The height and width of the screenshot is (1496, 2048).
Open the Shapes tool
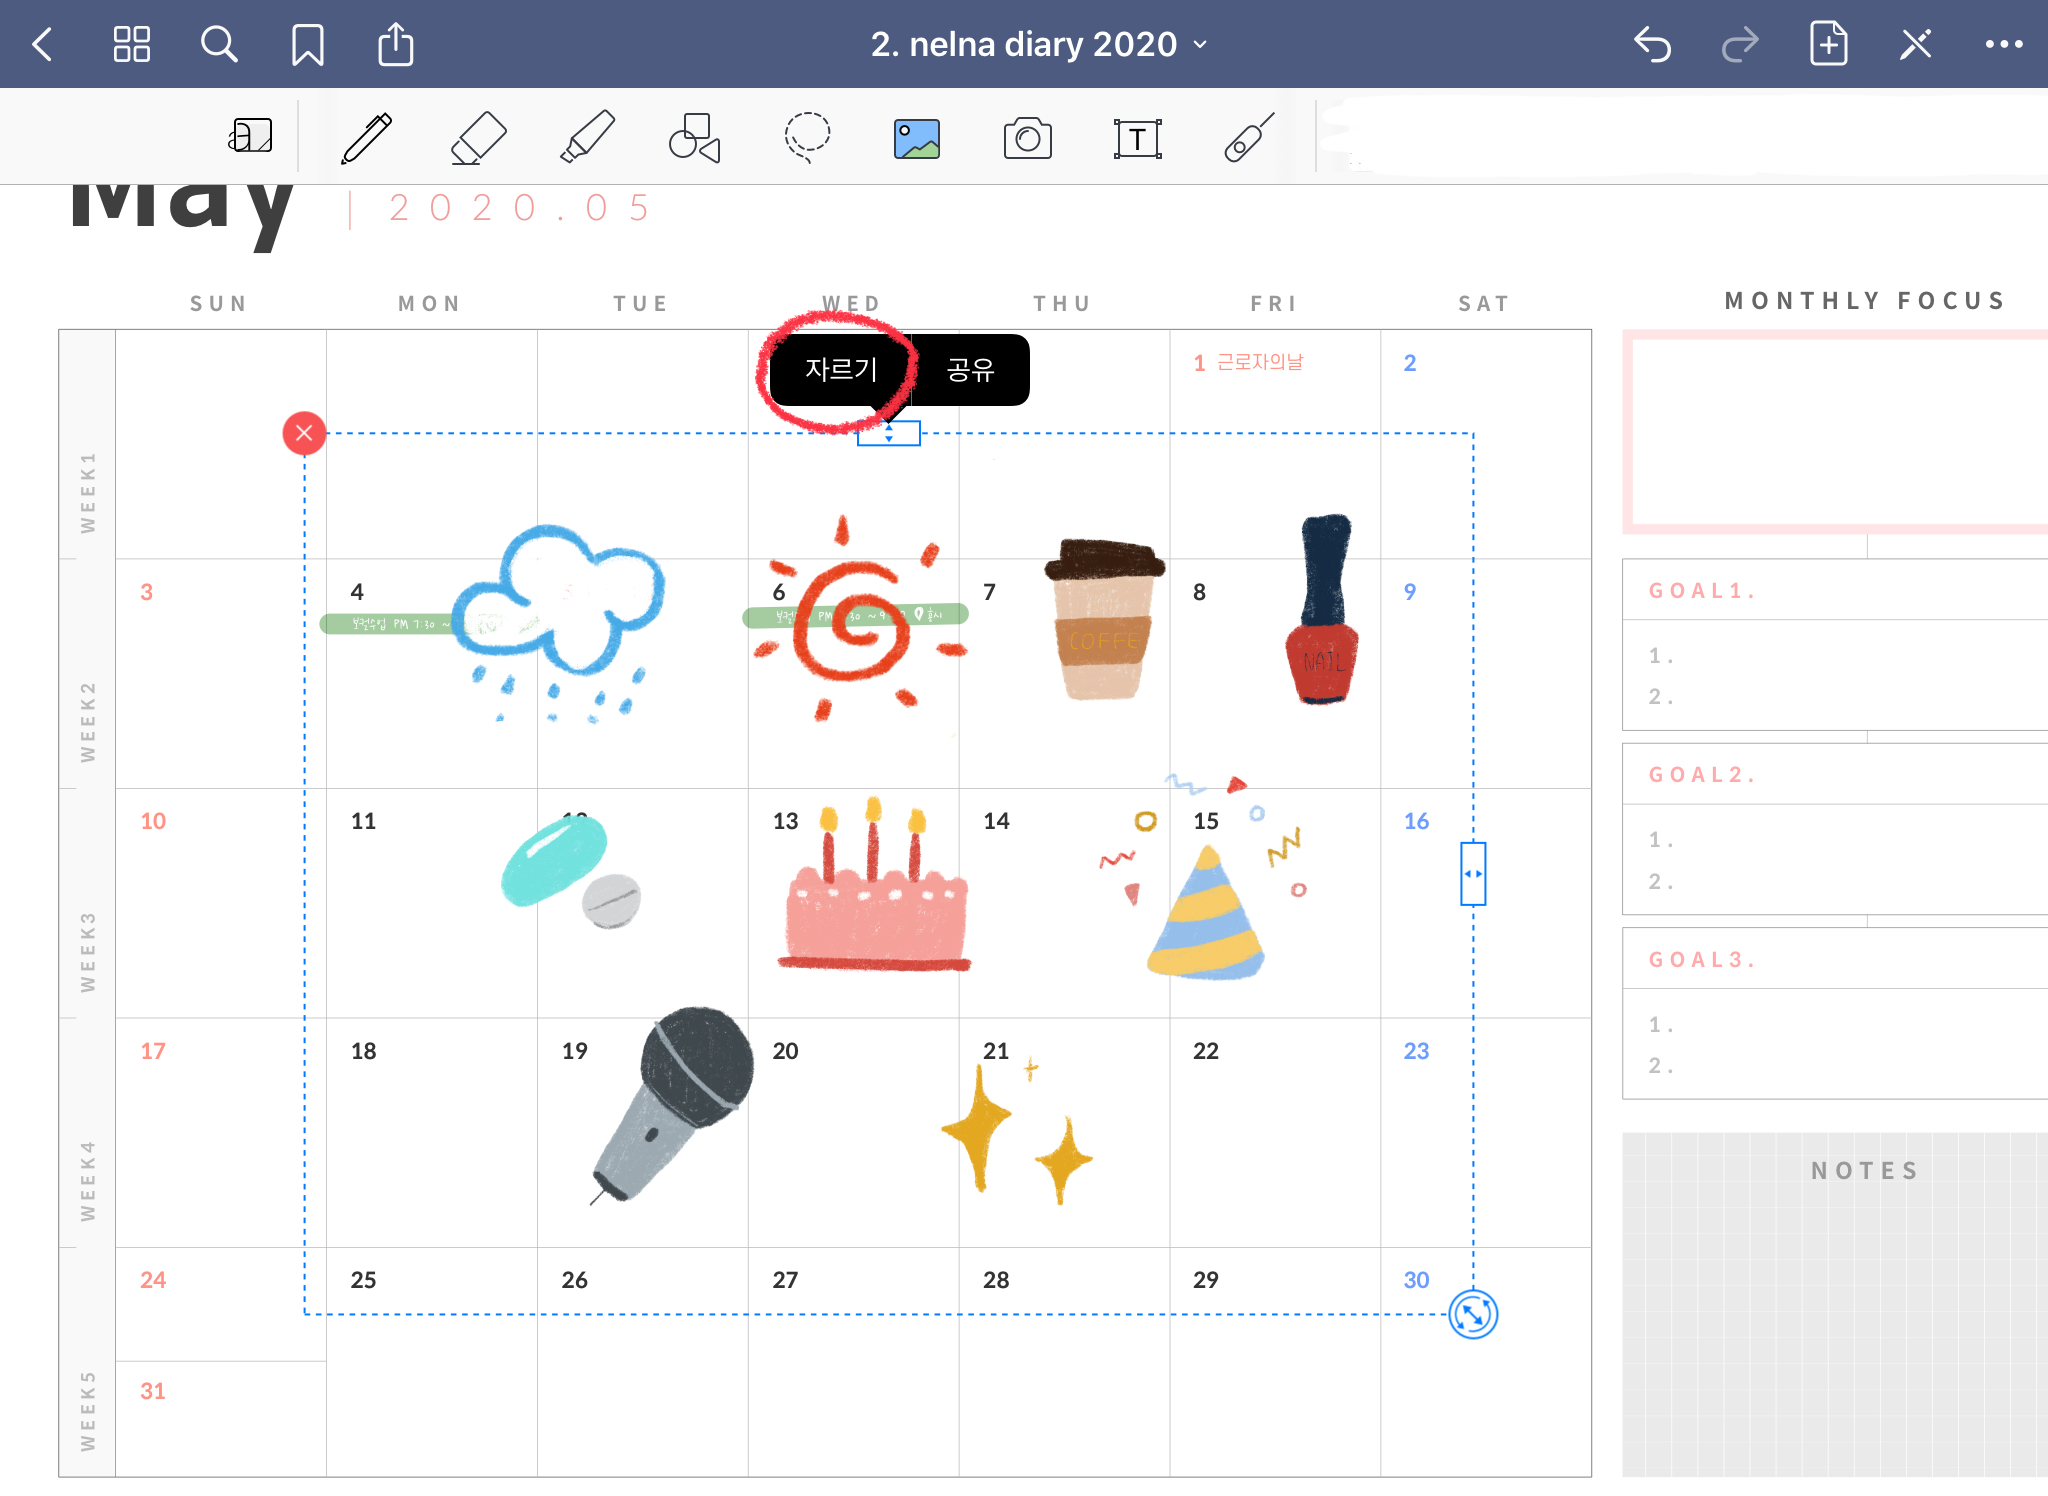click(x=694, y=137)
